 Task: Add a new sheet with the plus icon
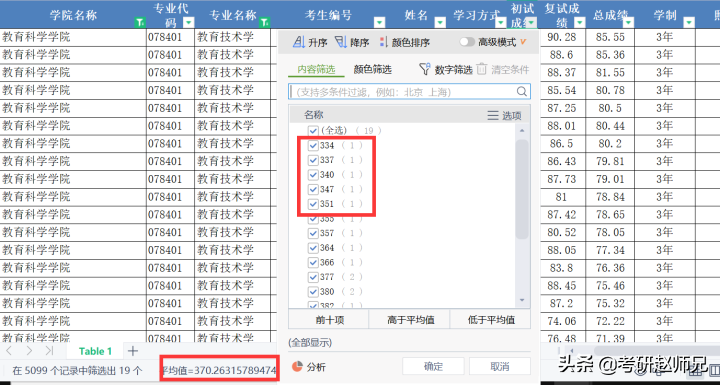point(133,351)
